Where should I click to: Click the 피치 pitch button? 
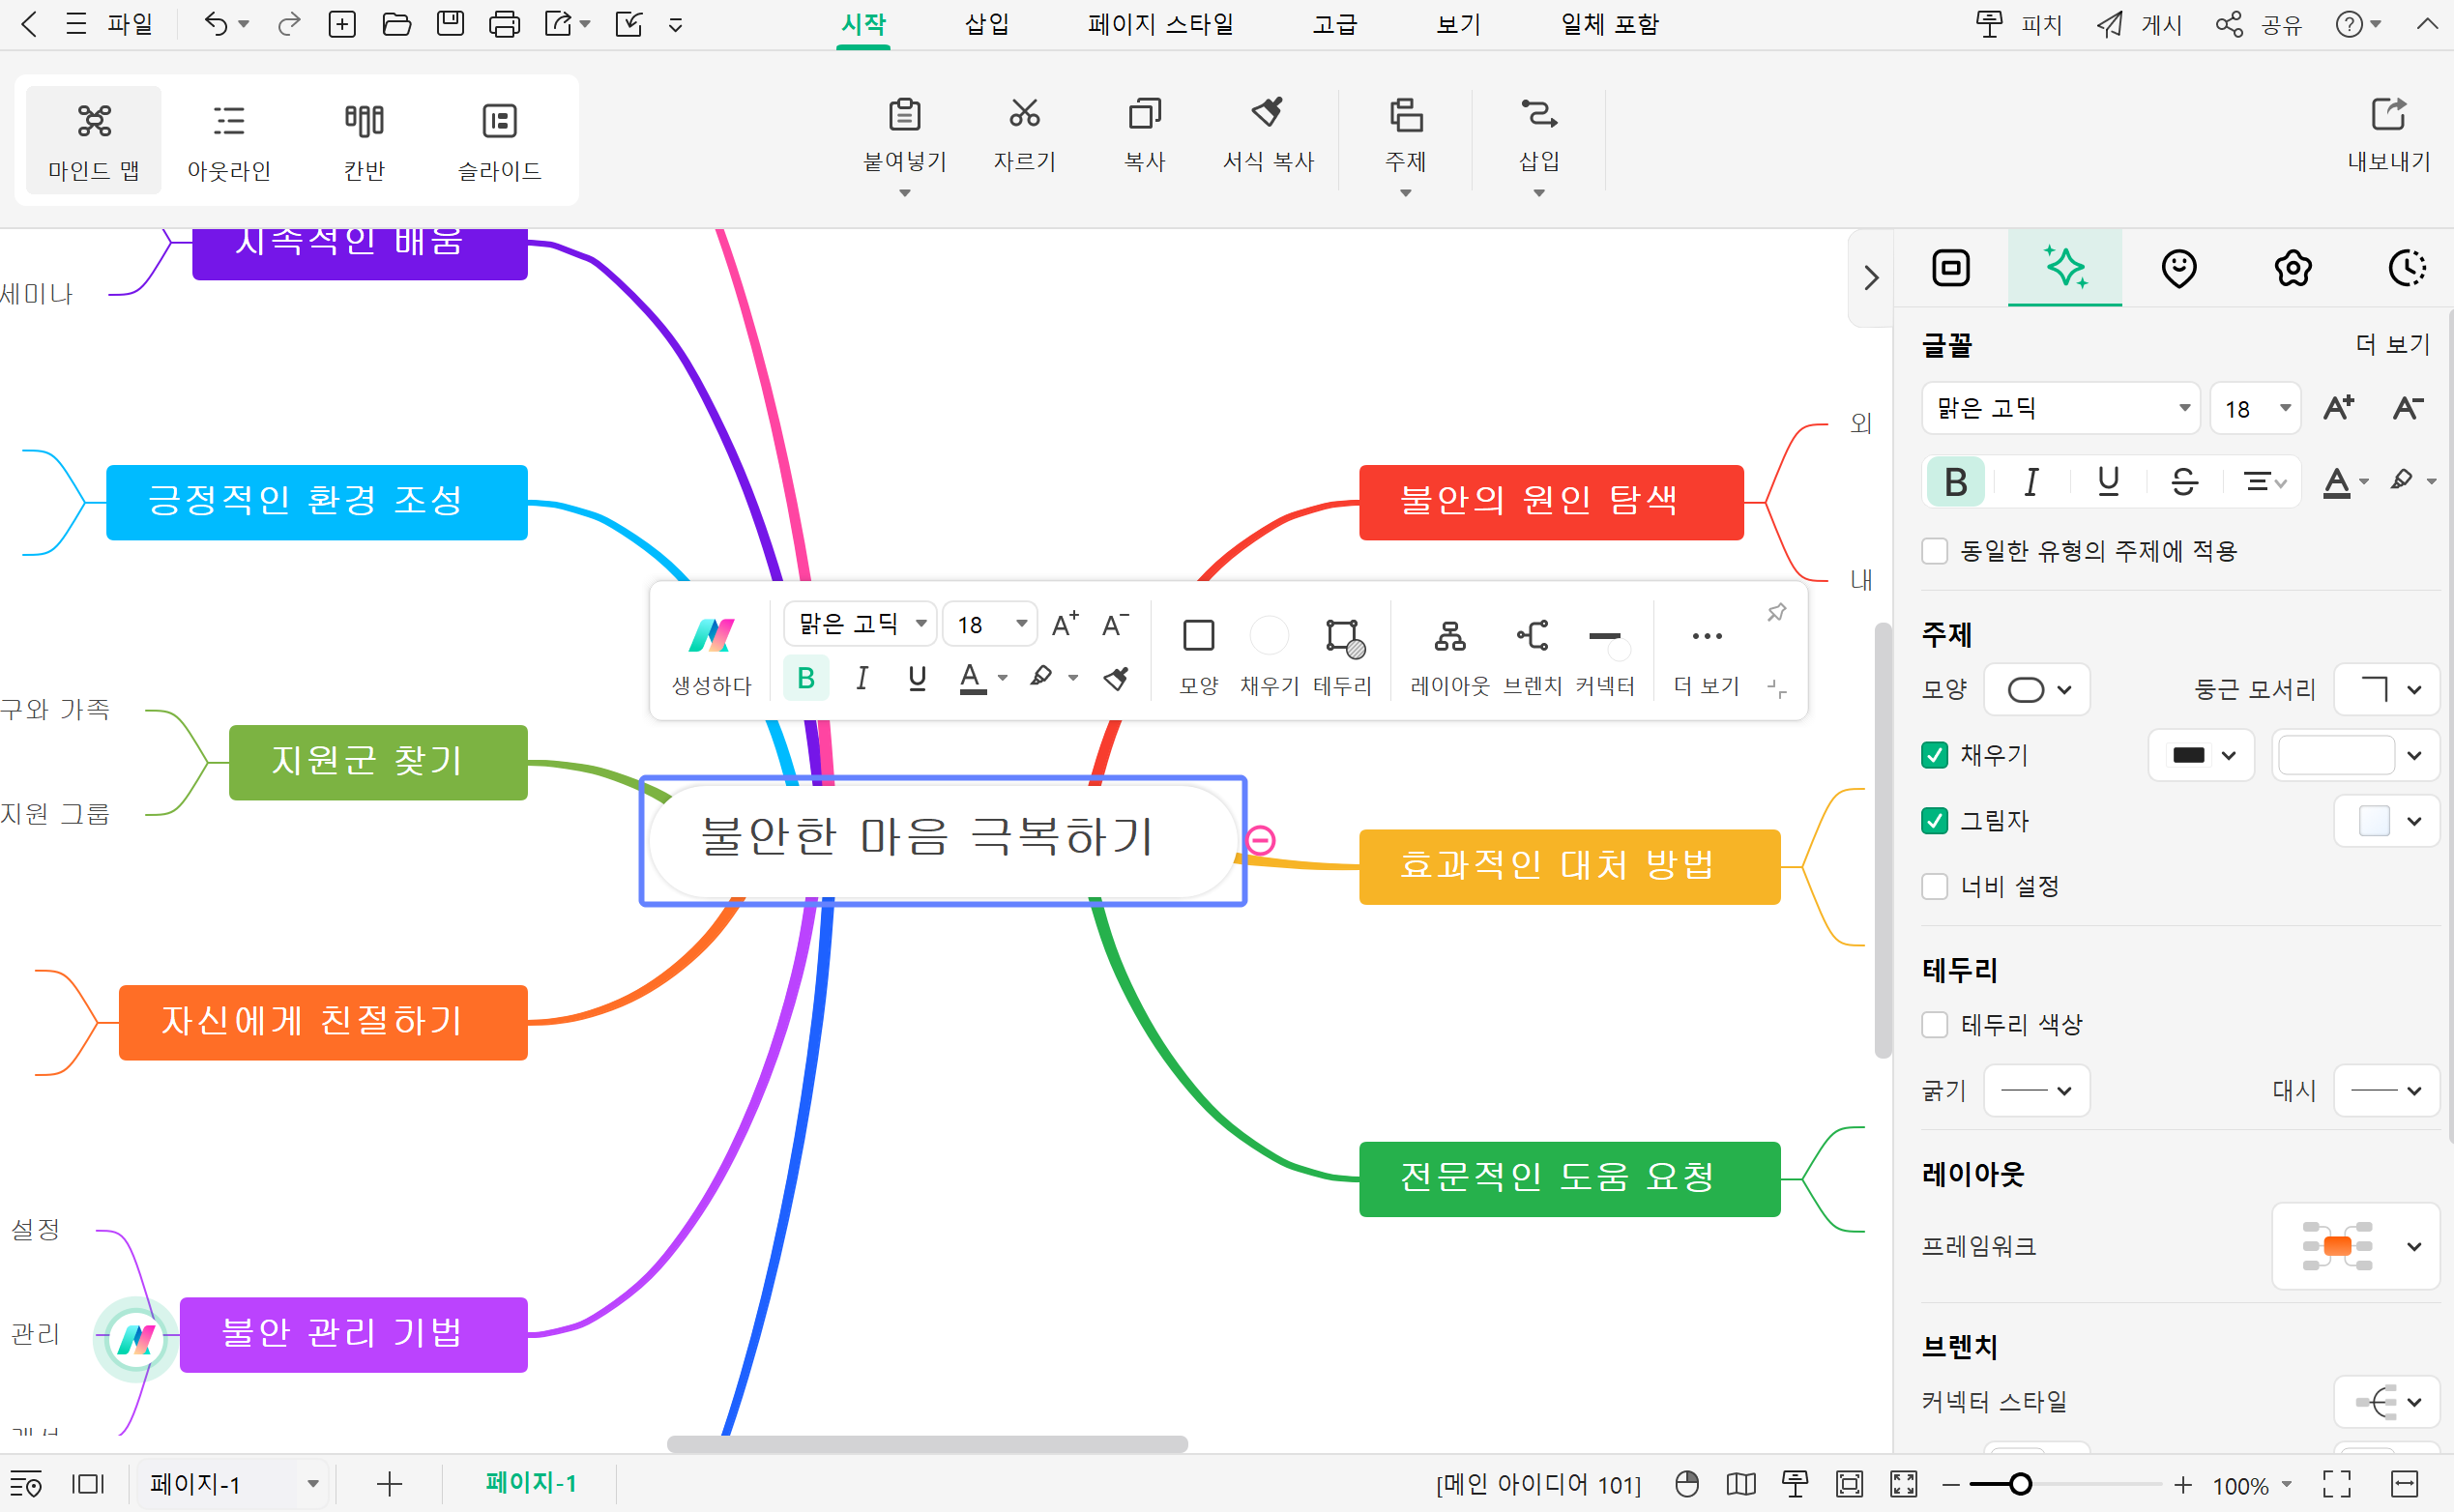click(2018, 24)
